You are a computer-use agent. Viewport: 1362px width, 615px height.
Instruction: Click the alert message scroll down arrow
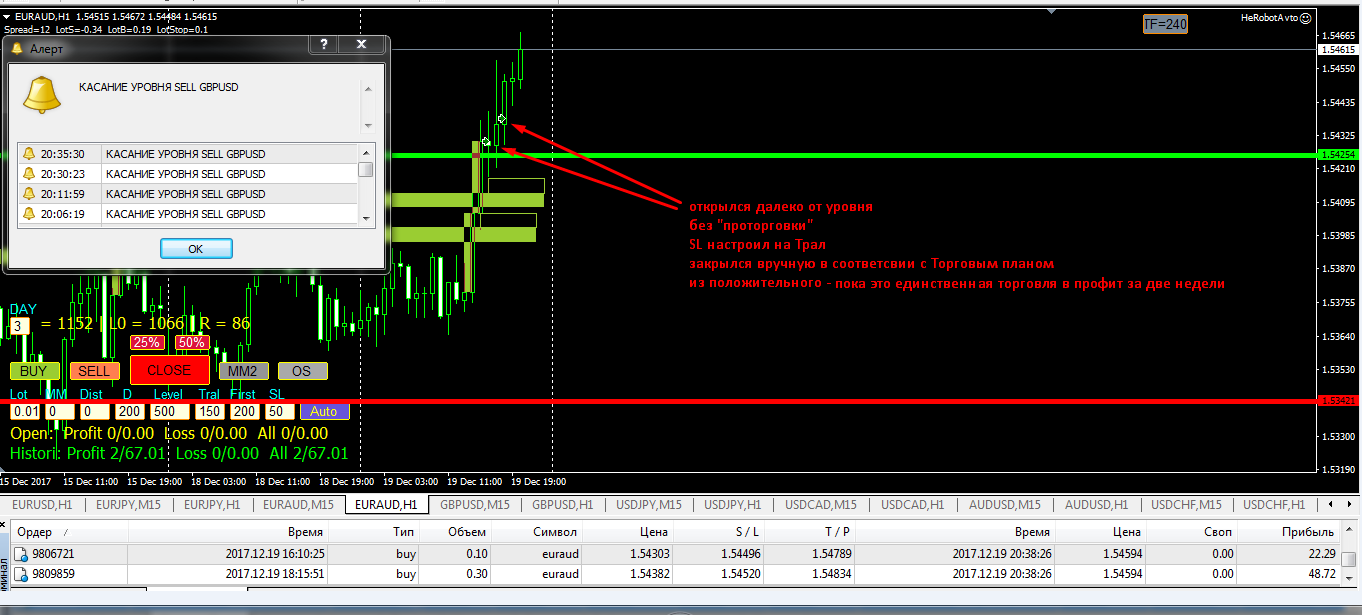(x=367, y=126)
